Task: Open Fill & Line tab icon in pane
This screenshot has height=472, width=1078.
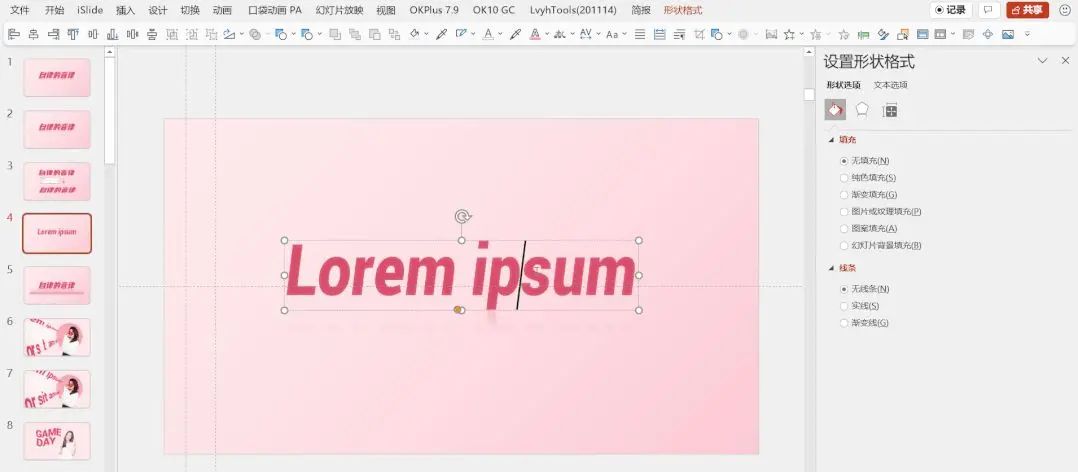Action: [x=835, y=110]
